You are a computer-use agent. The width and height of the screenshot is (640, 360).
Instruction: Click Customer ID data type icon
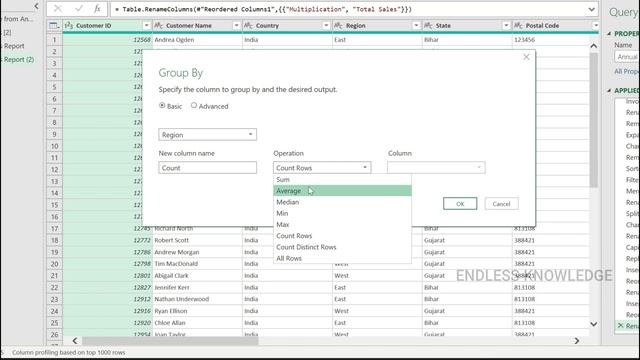point(69,25)
